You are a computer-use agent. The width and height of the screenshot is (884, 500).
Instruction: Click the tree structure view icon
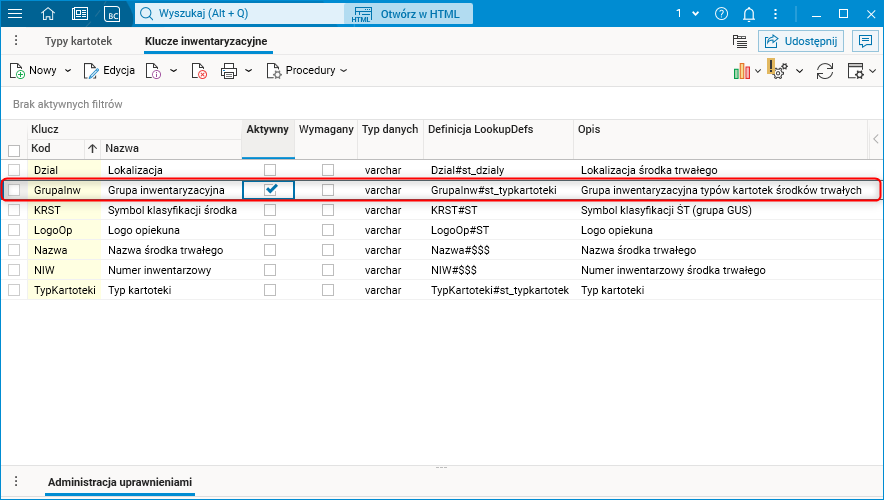click(740, 41)
